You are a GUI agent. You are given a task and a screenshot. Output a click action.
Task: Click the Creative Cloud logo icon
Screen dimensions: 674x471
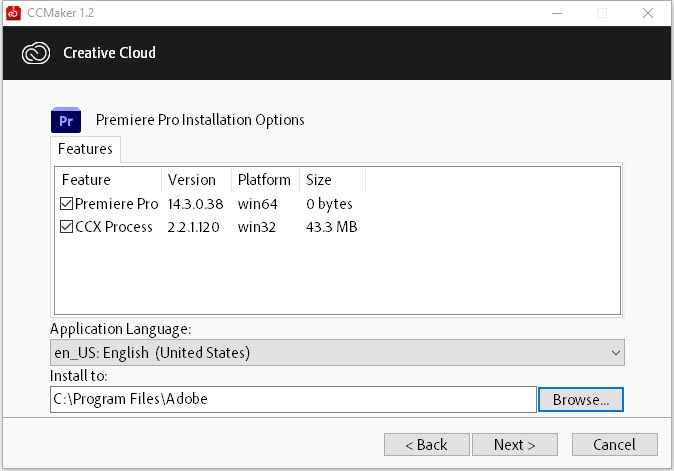[36, 53]
